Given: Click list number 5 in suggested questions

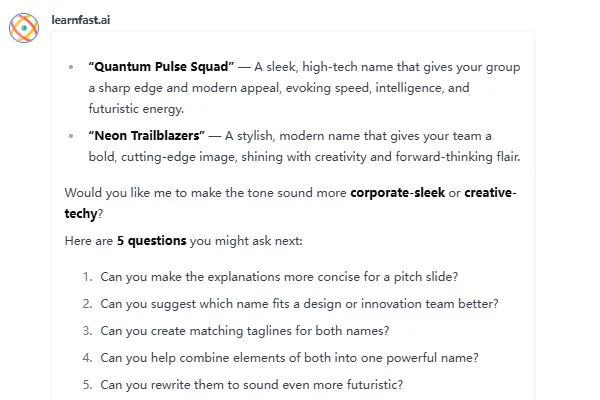Looking at the screenshot, I should (x=87, y=385).
